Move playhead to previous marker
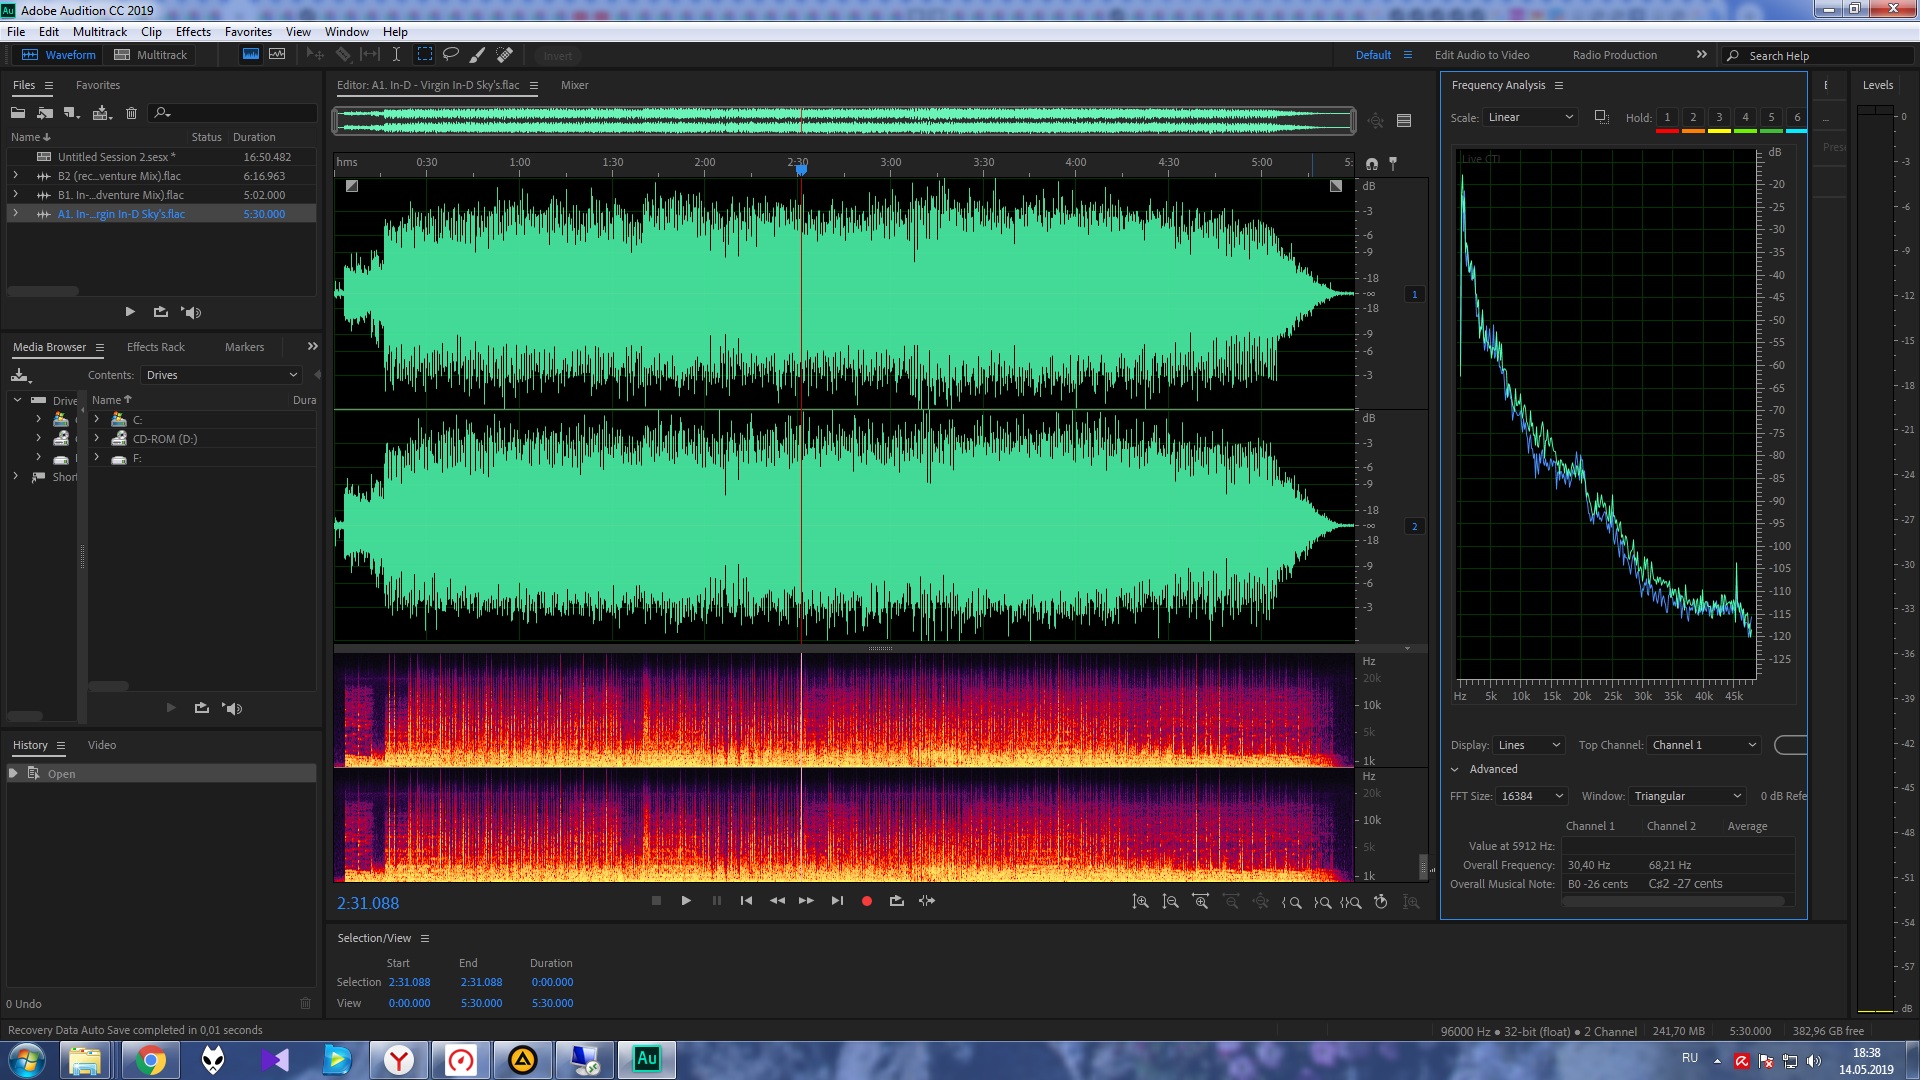Viewport: 1920px width, 1080px height. [746, 901]
